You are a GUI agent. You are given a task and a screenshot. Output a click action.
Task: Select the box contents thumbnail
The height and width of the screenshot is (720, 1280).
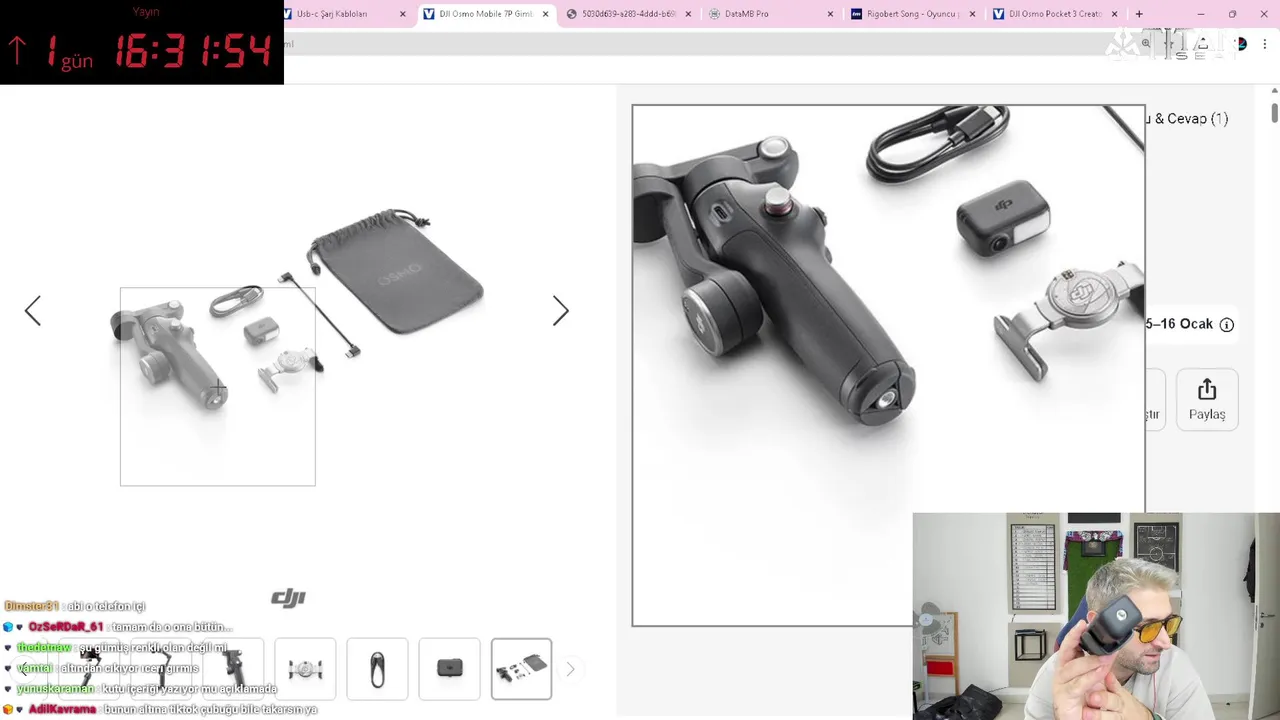[x=521, y=668]
